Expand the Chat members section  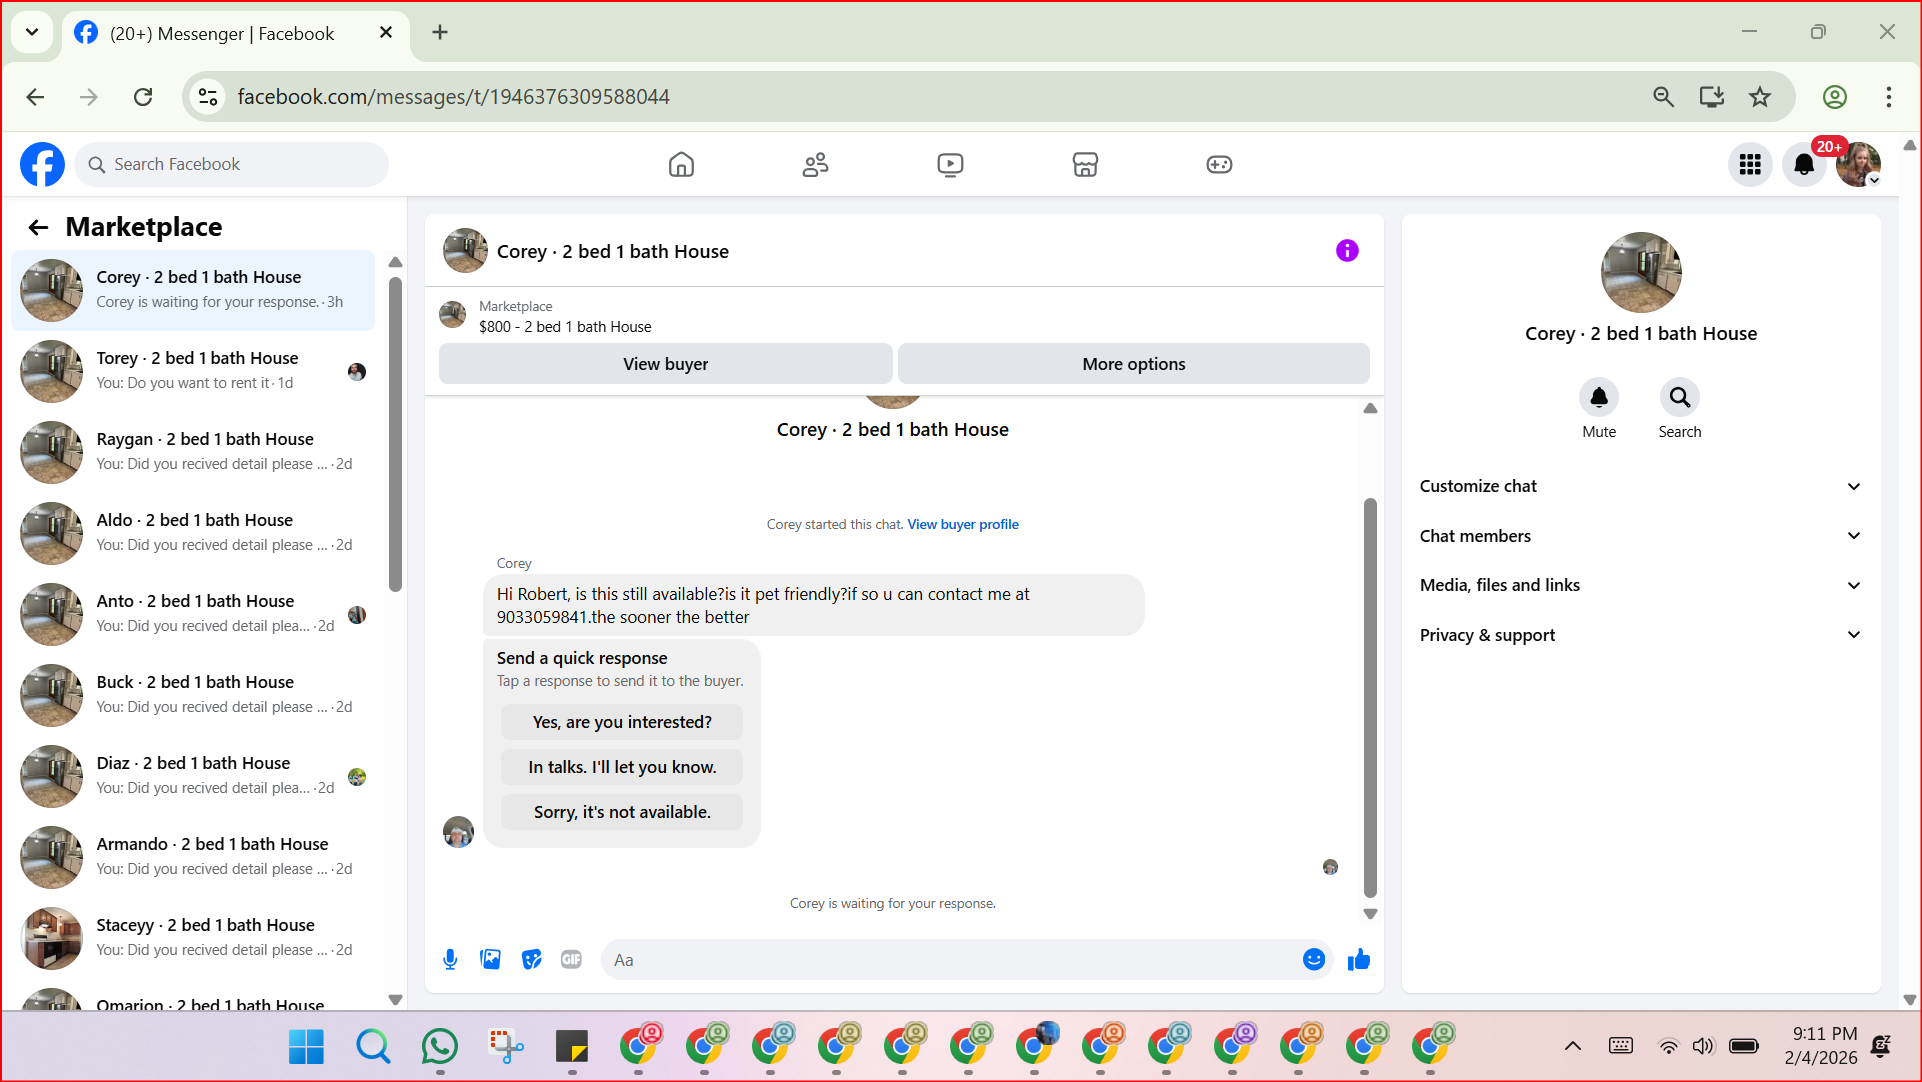[x=1640, y=536]
